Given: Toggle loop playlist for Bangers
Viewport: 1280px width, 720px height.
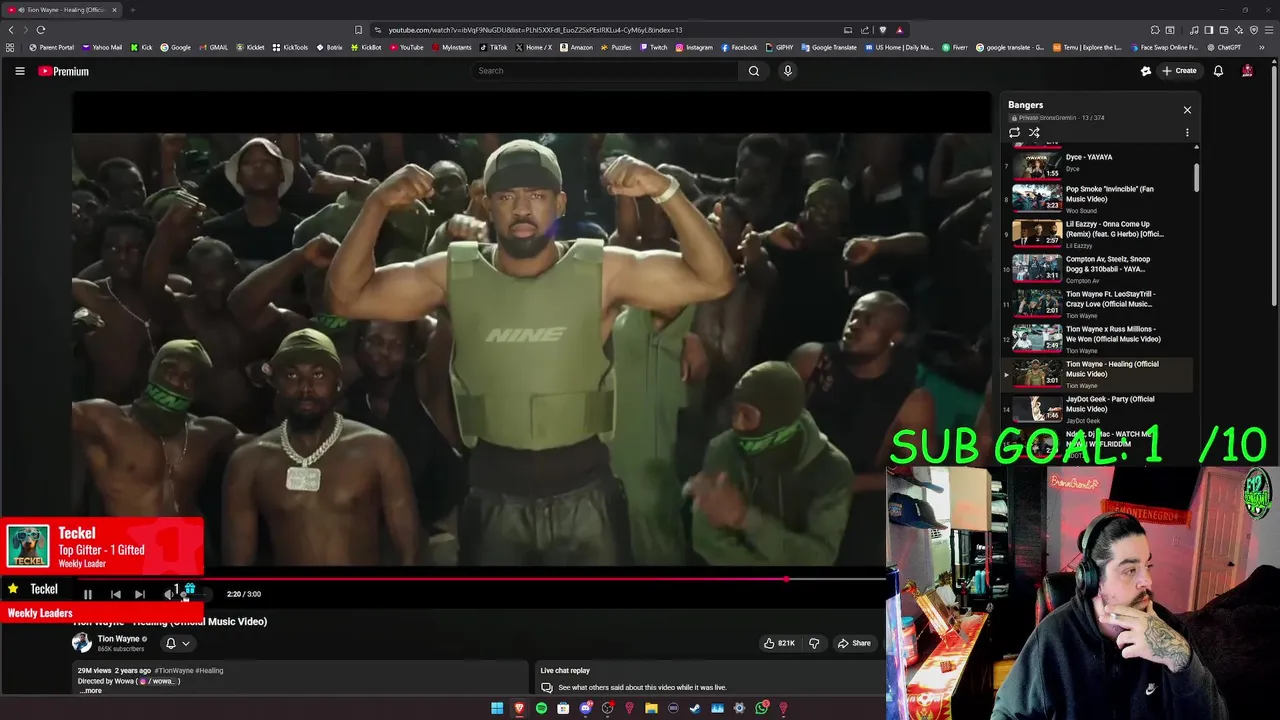Looking at the screenshot, I should point(1014,132).
